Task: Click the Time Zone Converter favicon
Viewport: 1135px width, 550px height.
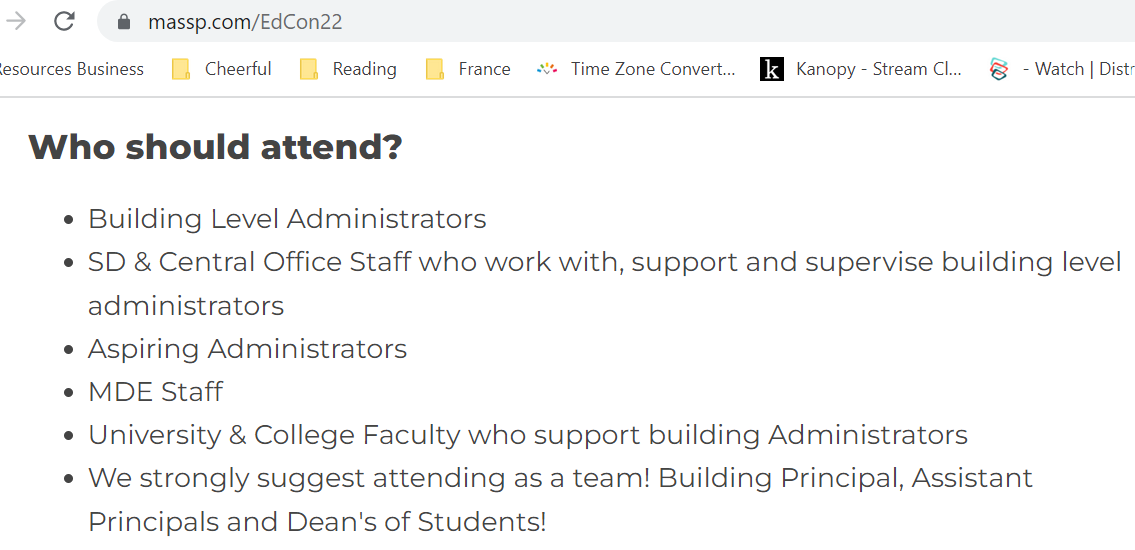Action: pos(547,69)
